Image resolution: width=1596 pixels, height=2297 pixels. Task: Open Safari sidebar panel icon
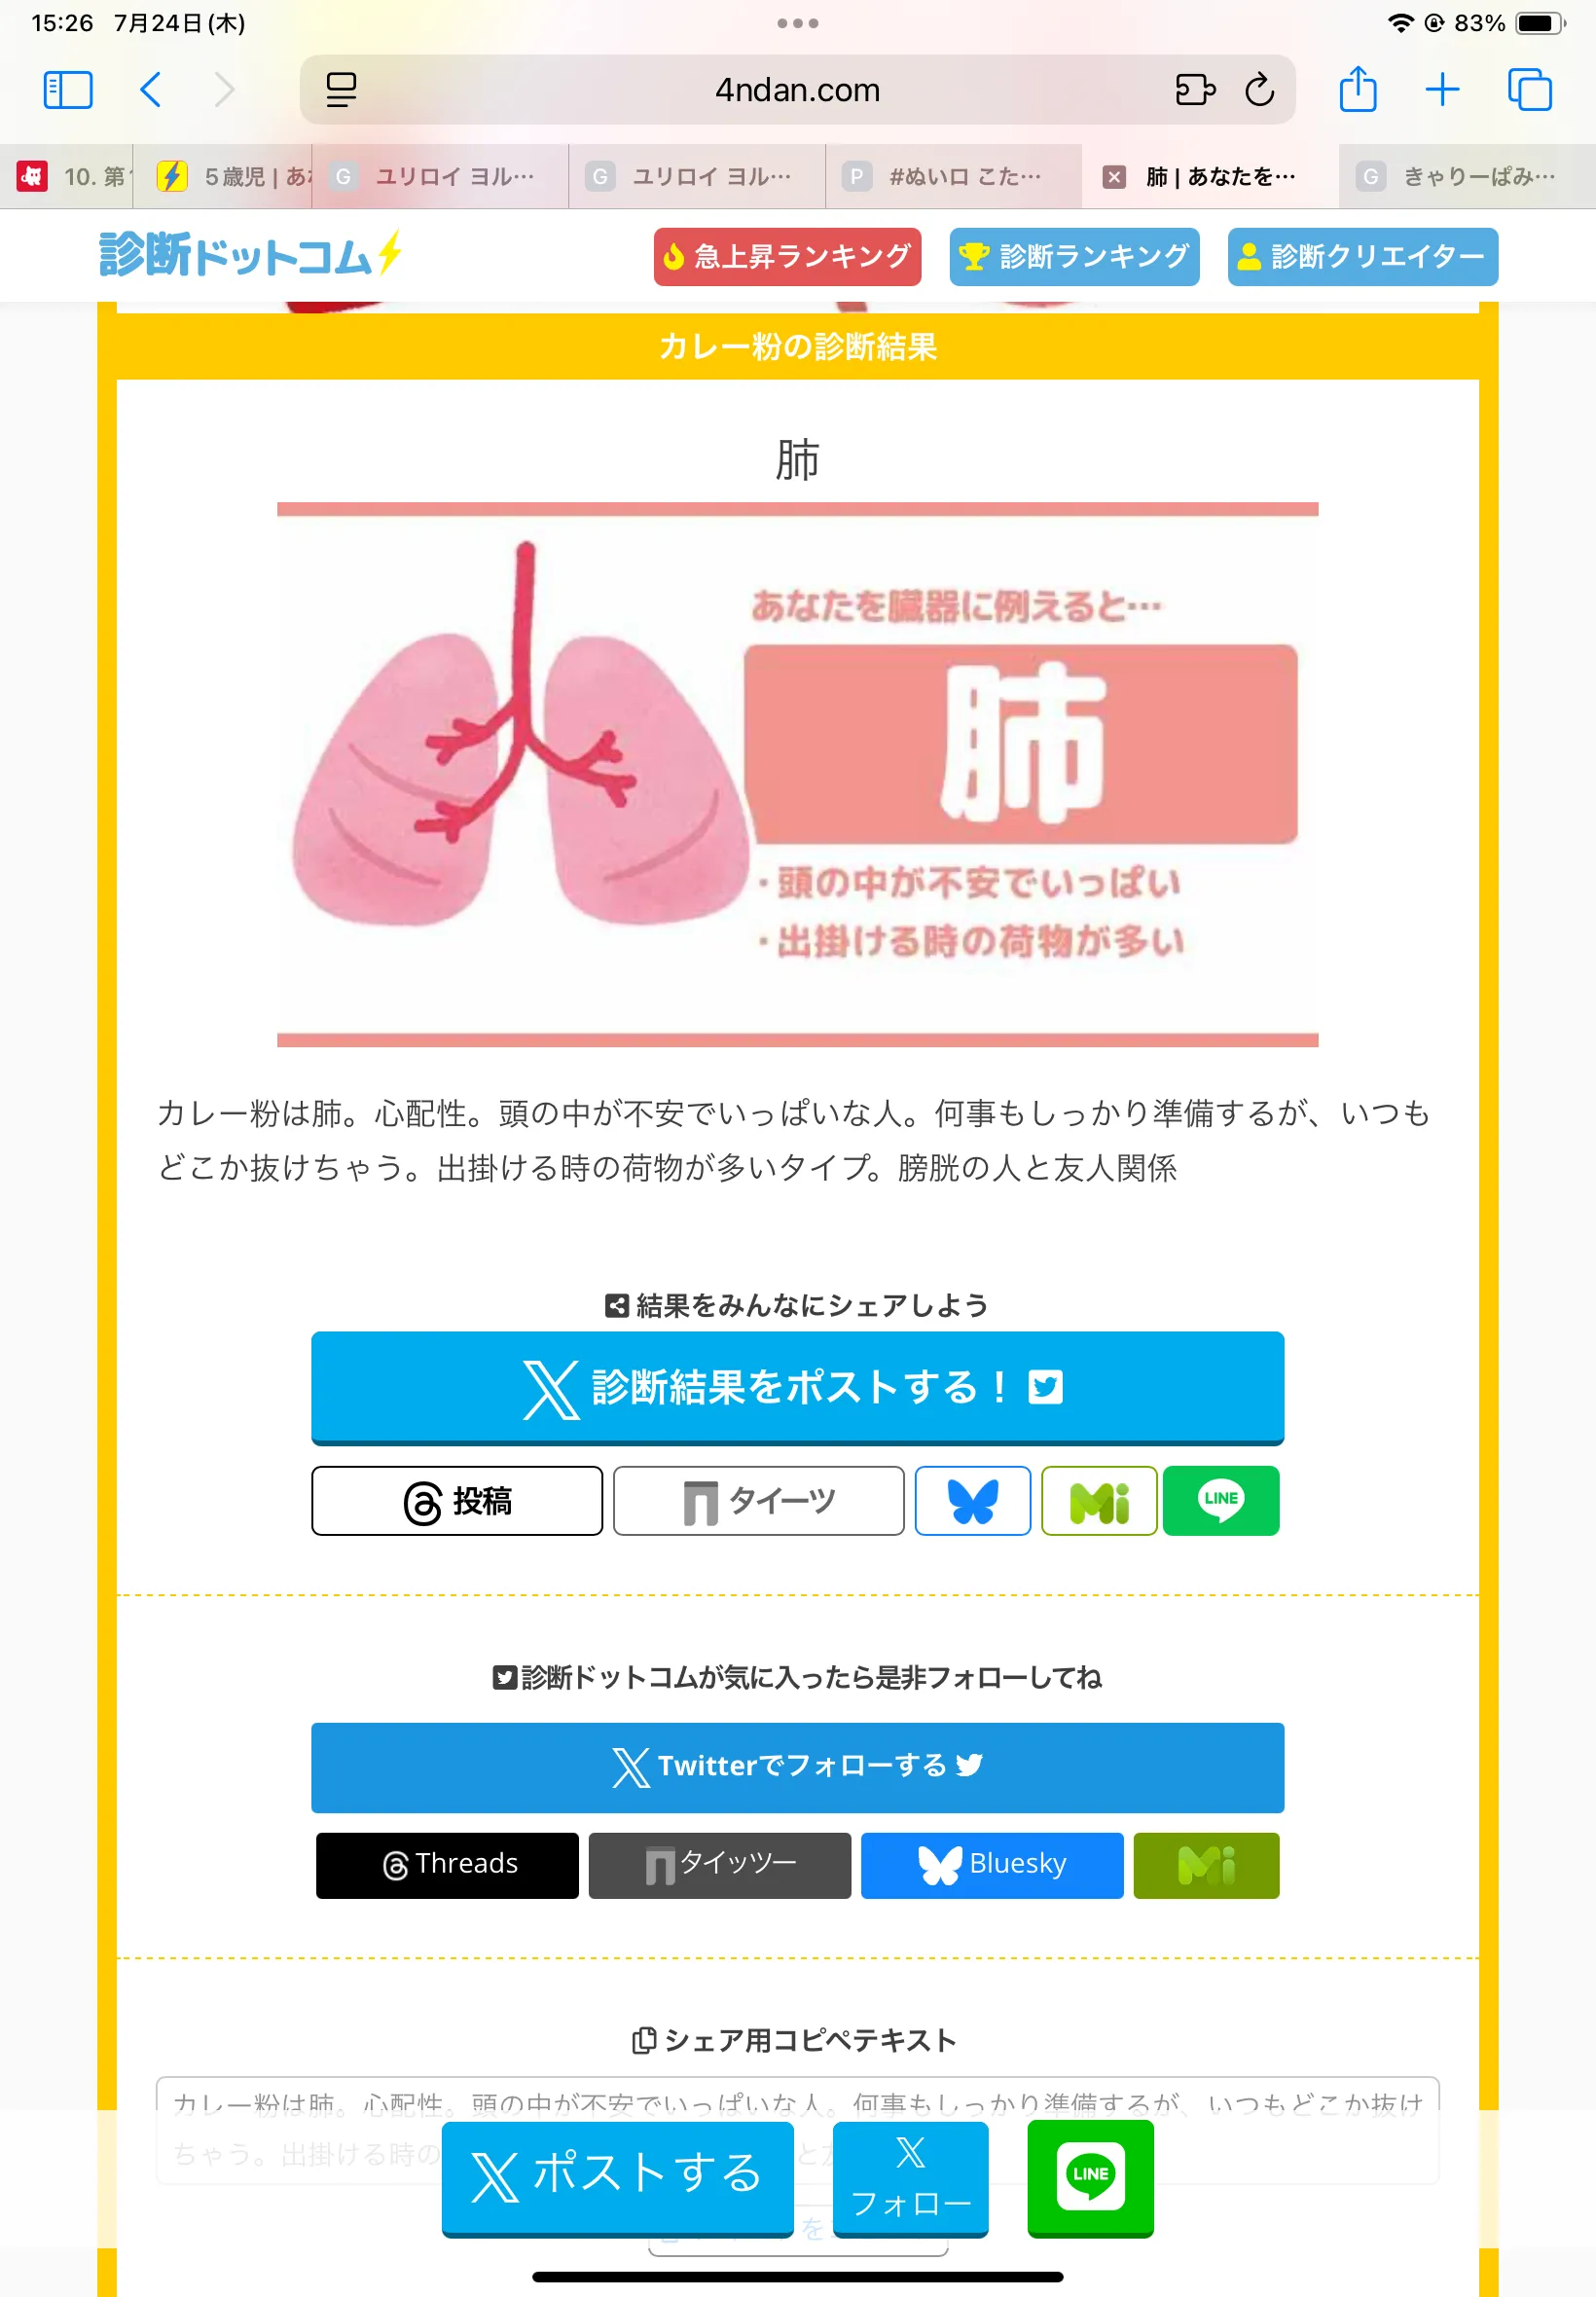point(68,90)
